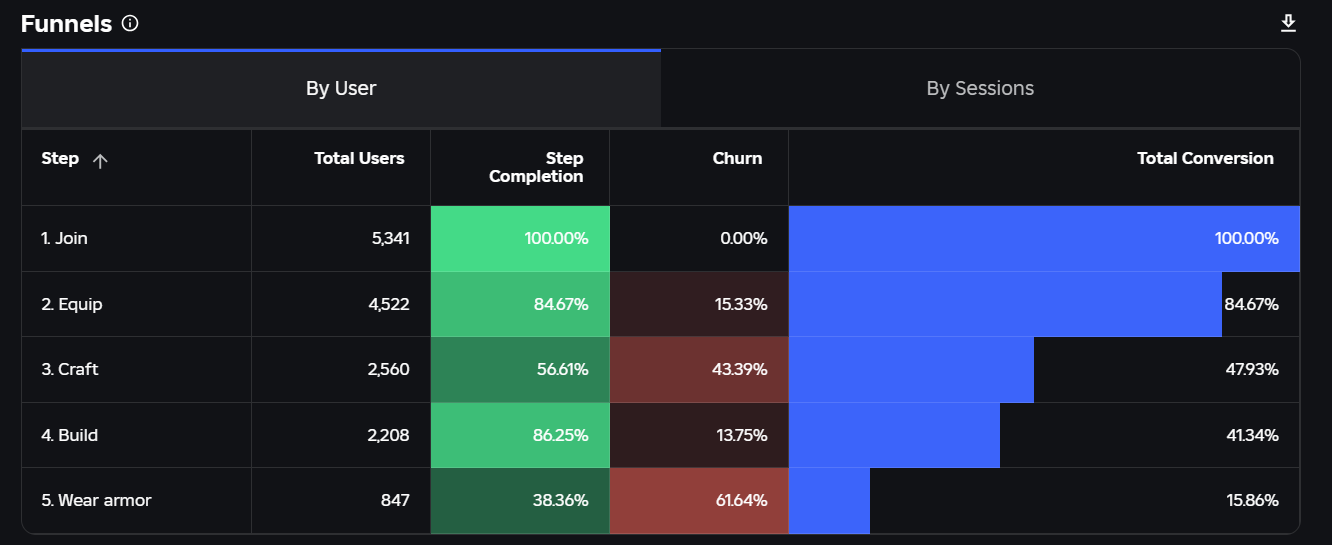Click the 3. Craft step label
This screenshot has width=1332, height=545.
[70, 369]
